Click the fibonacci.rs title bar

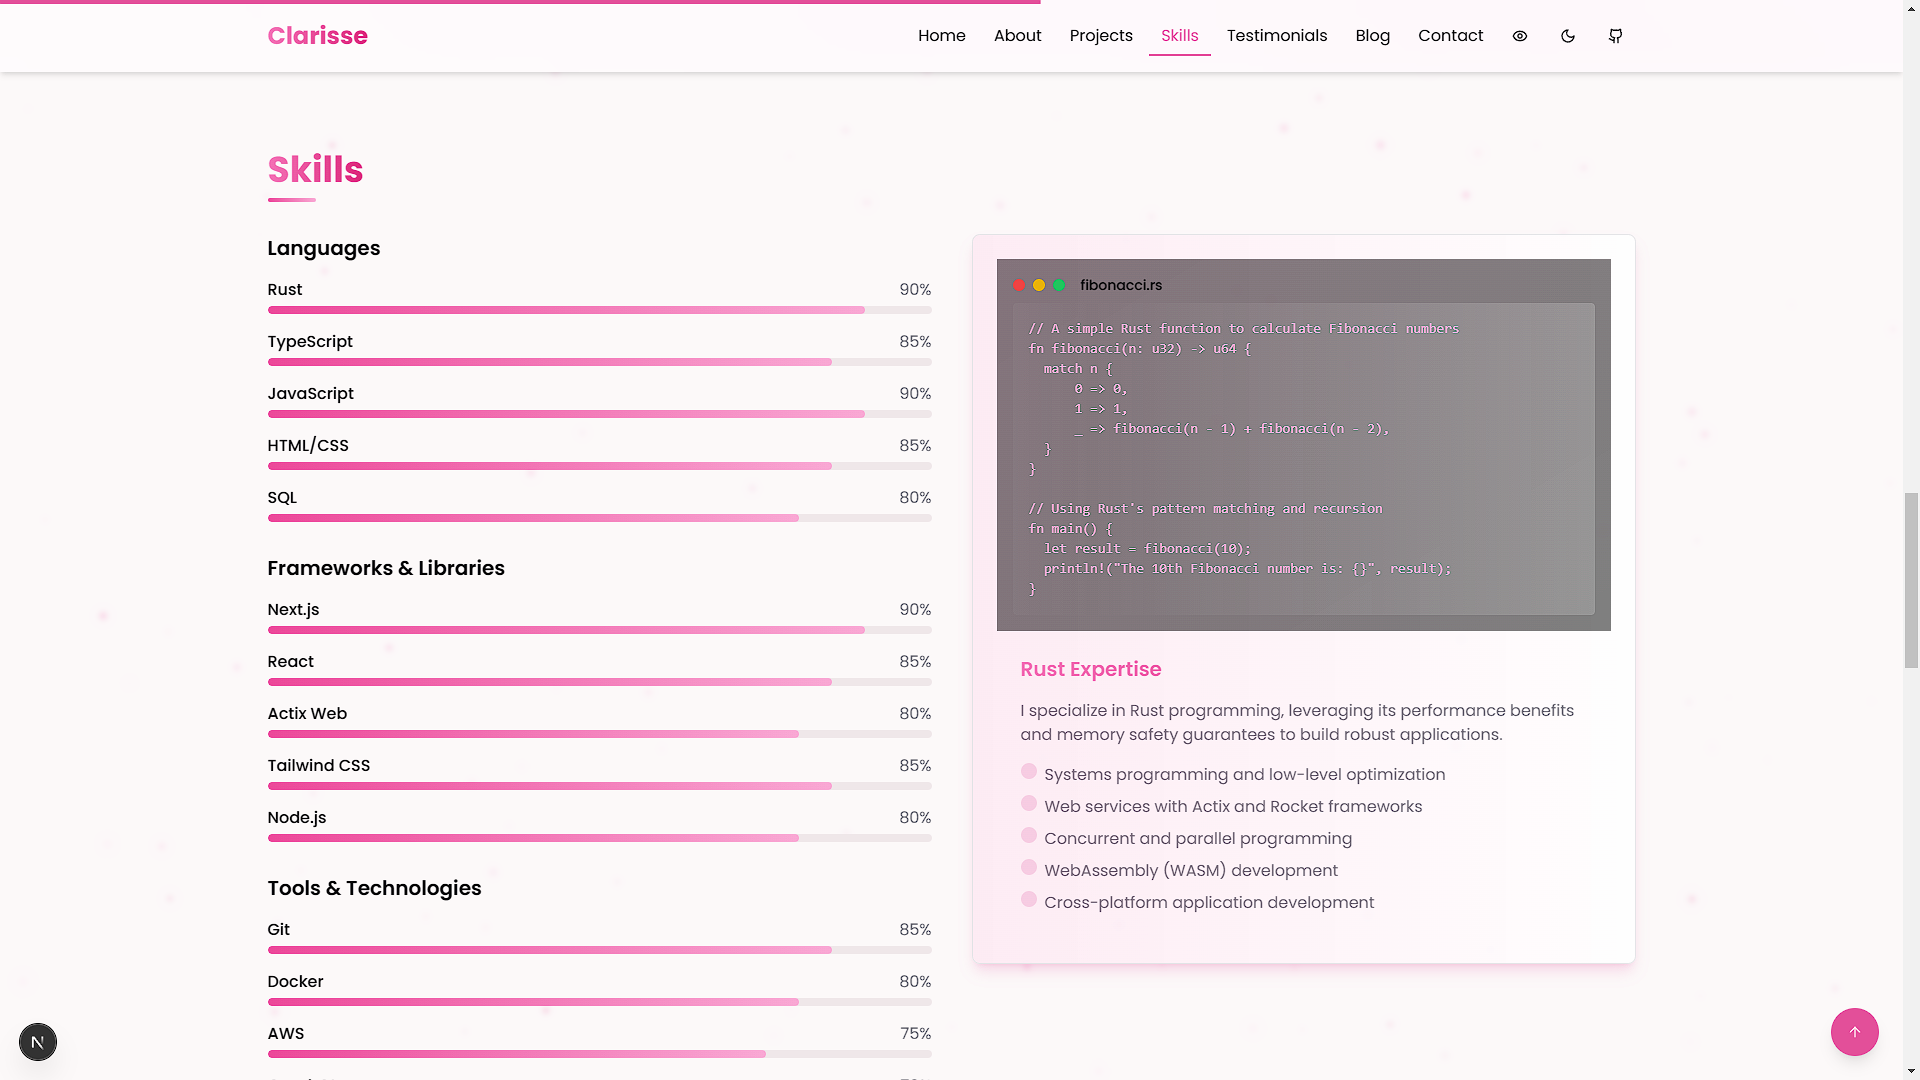[1120, 285]
